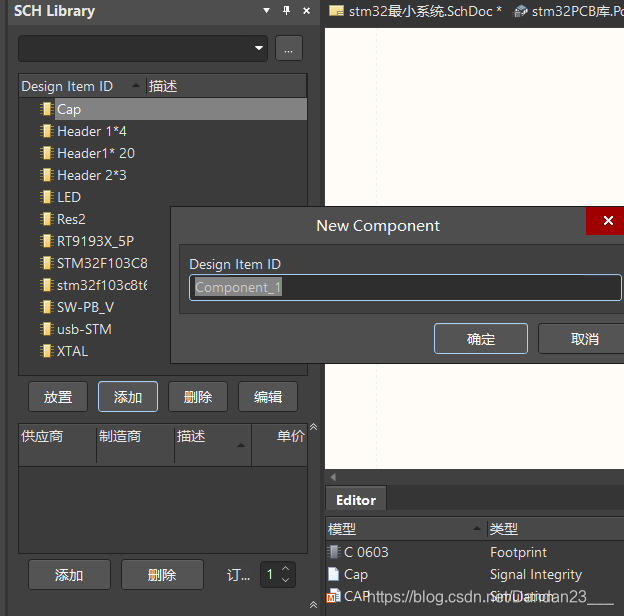
Task: Click the 描述 column header in the component list
Action: [x=226, y=86]
